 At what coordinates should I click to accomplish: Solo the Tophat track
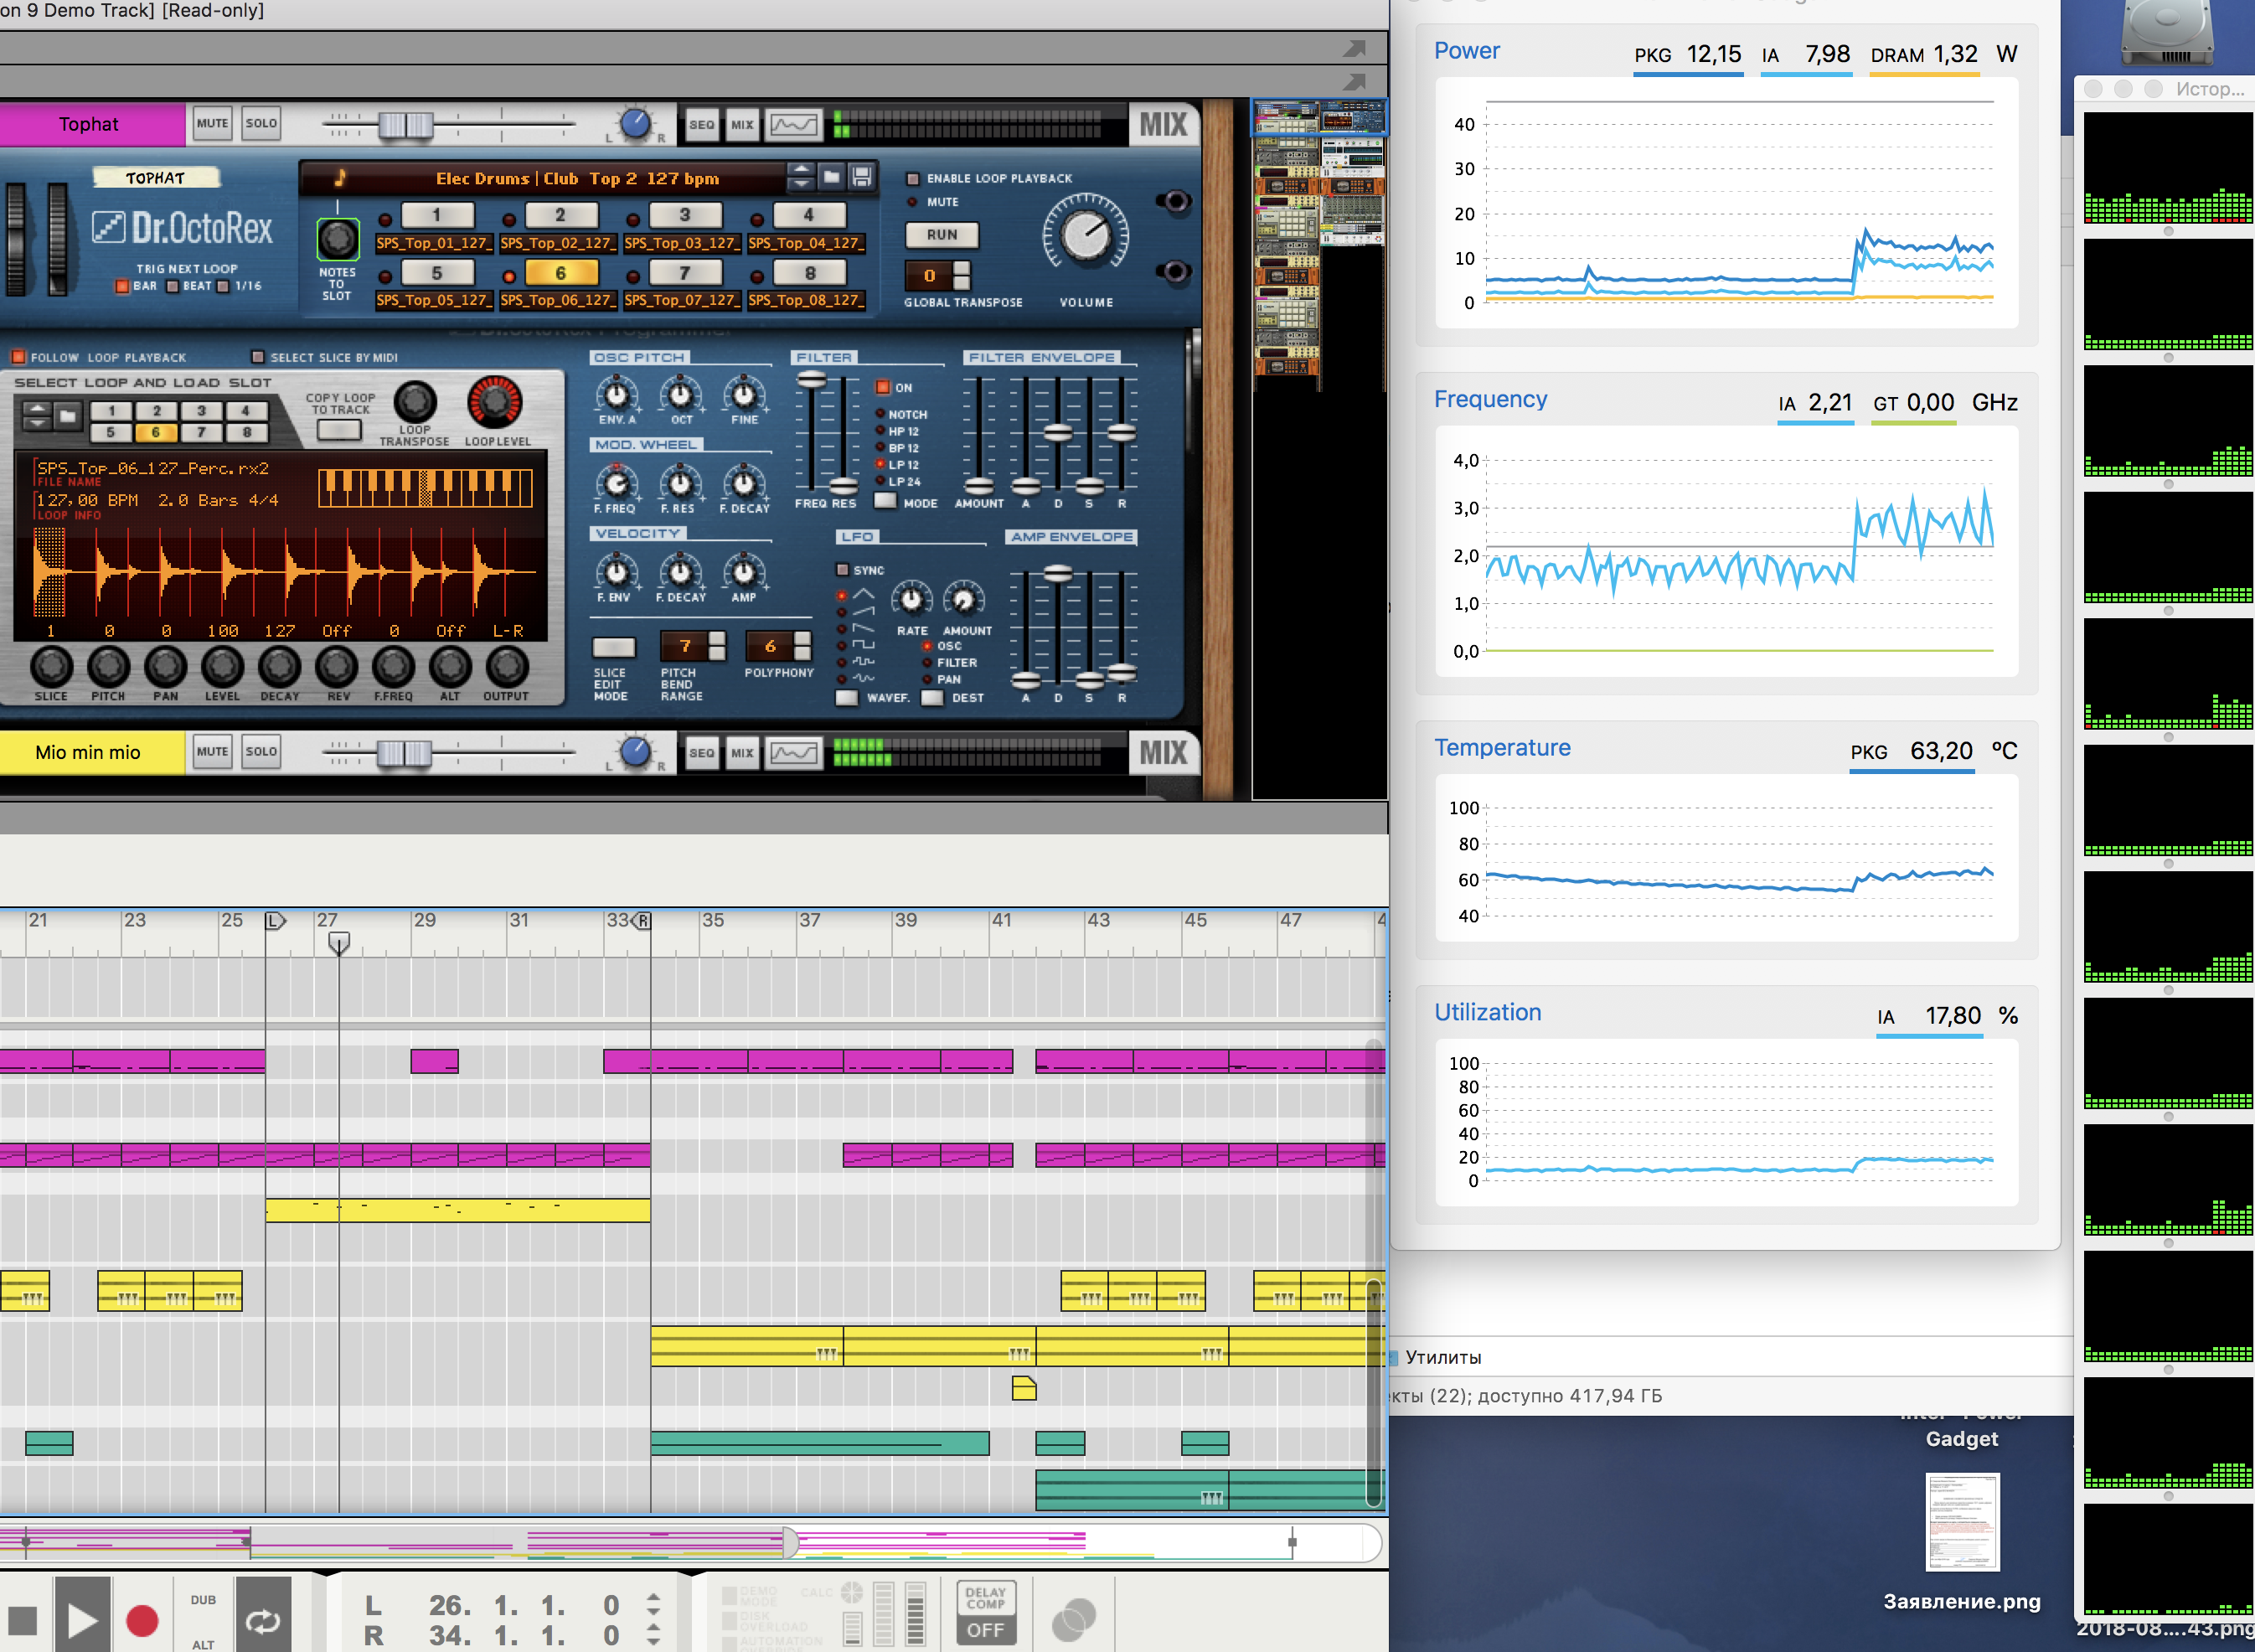[x=261, y=124]
